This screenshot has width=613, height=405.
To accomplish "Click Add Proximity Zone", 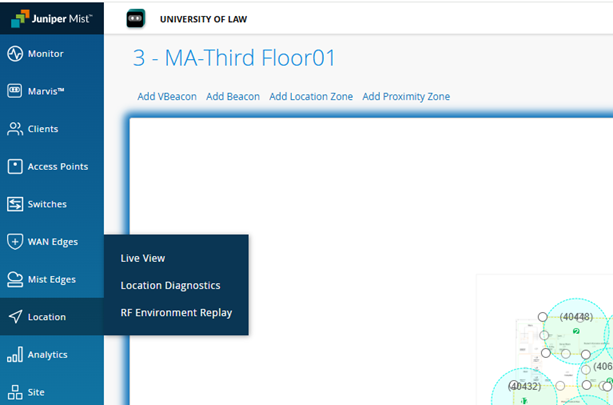I will point(406,97).
